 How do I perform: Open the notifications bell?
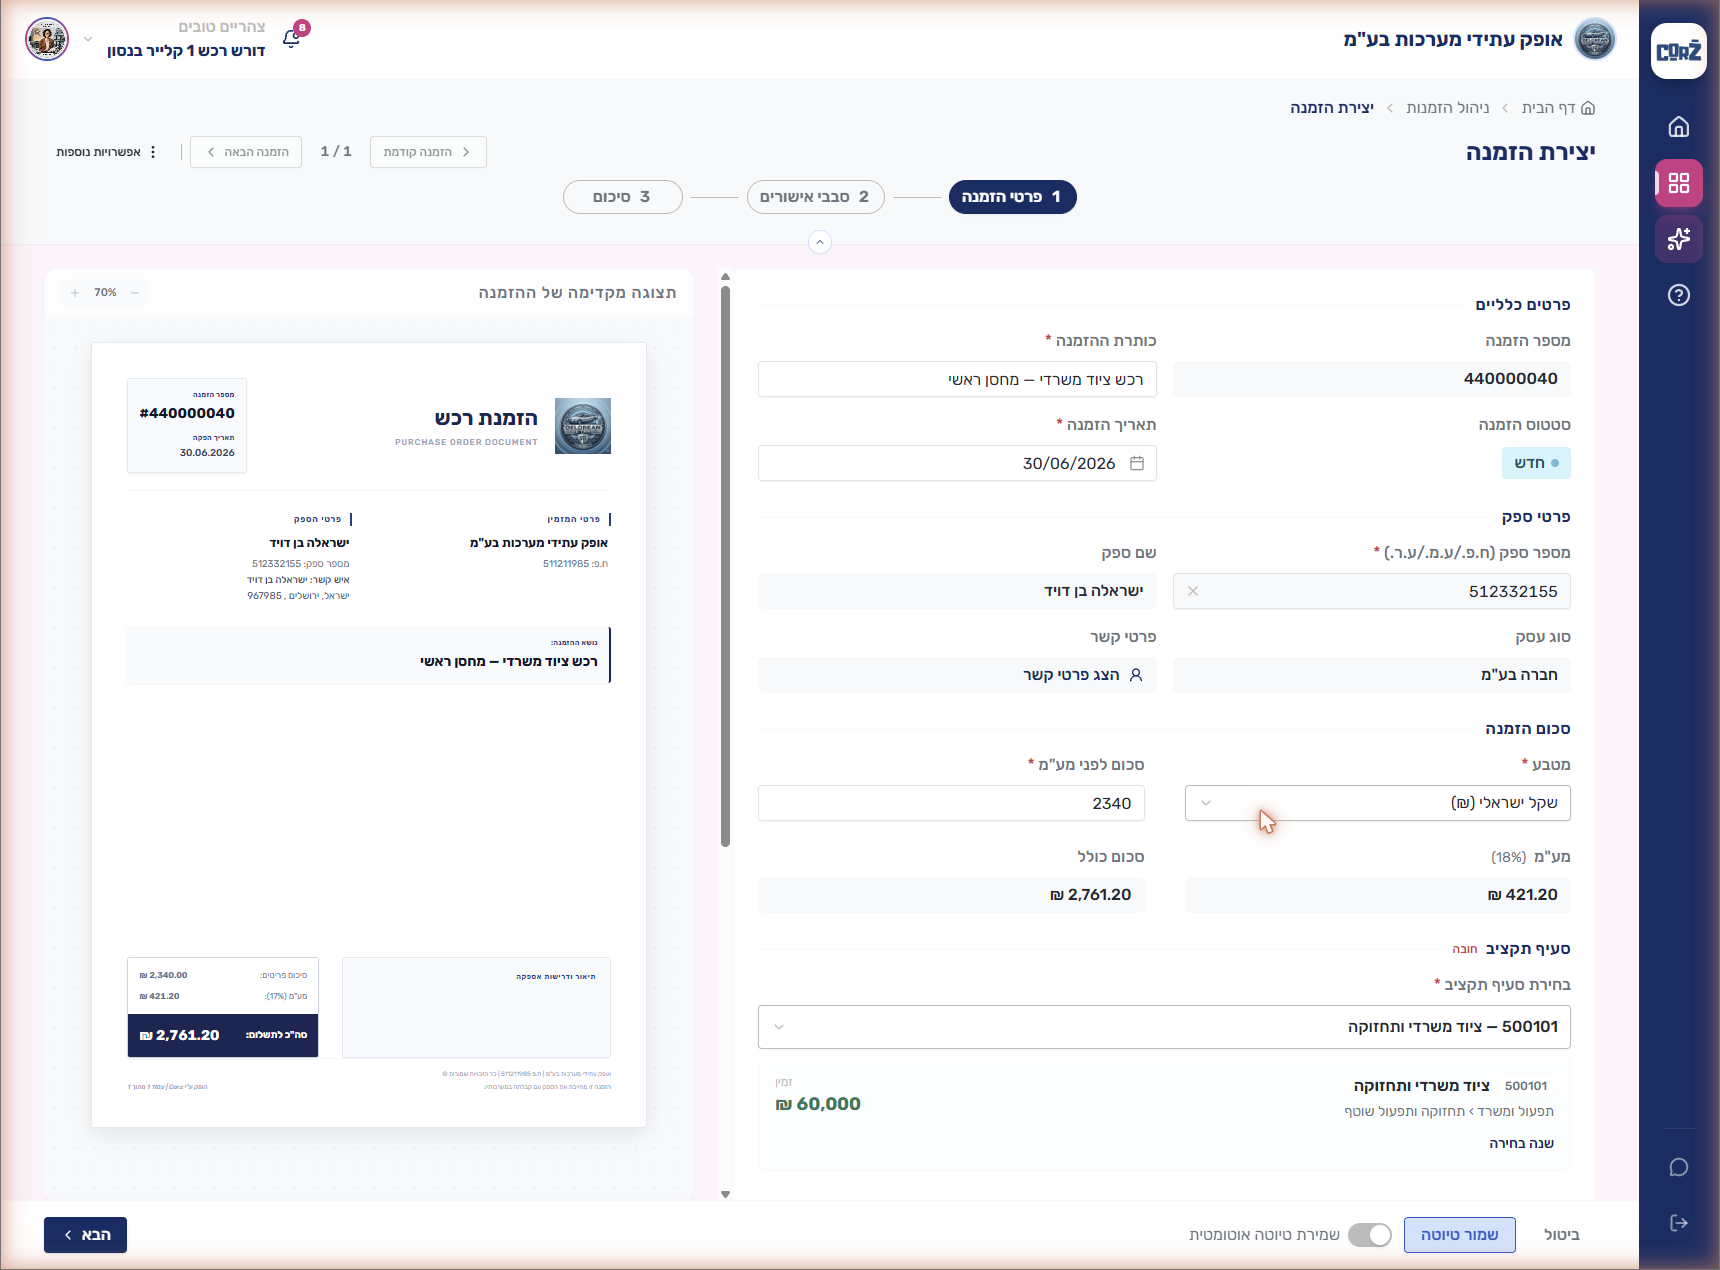[292, 39]
